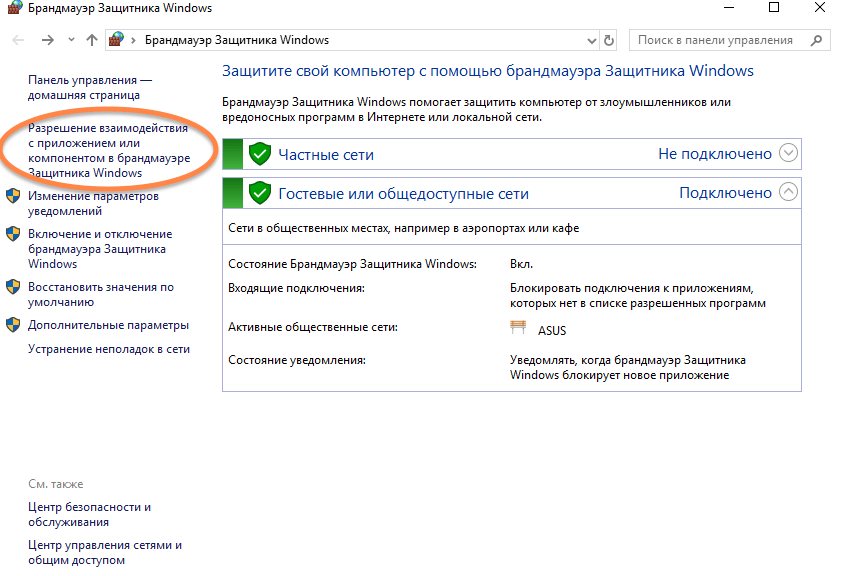
Task: Maximize the Брандмауэр Защитника Windows window
Action: pyautogui.click(x=774, y=8)
